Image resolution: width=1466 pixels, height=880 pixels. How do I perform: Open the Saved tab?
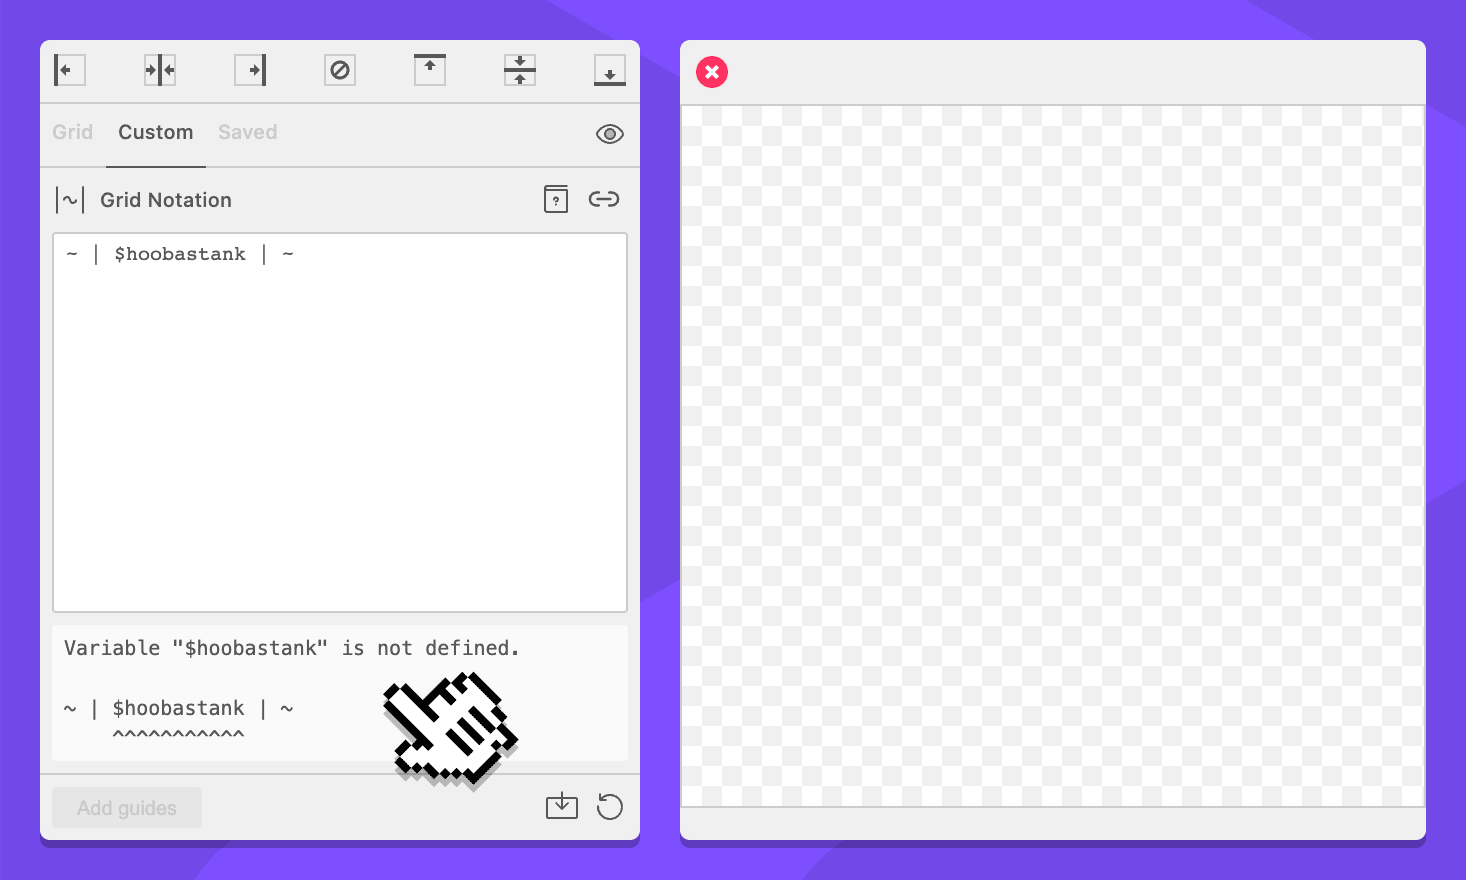(x=247, y=132)
